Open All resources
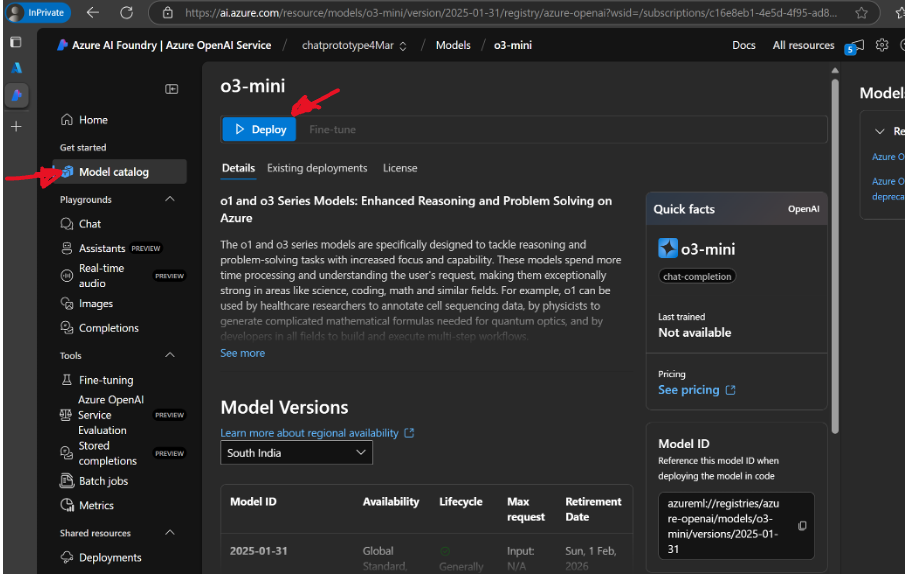Image resolution: width=906 pixels, height=574 pixels. click(803, 45)
